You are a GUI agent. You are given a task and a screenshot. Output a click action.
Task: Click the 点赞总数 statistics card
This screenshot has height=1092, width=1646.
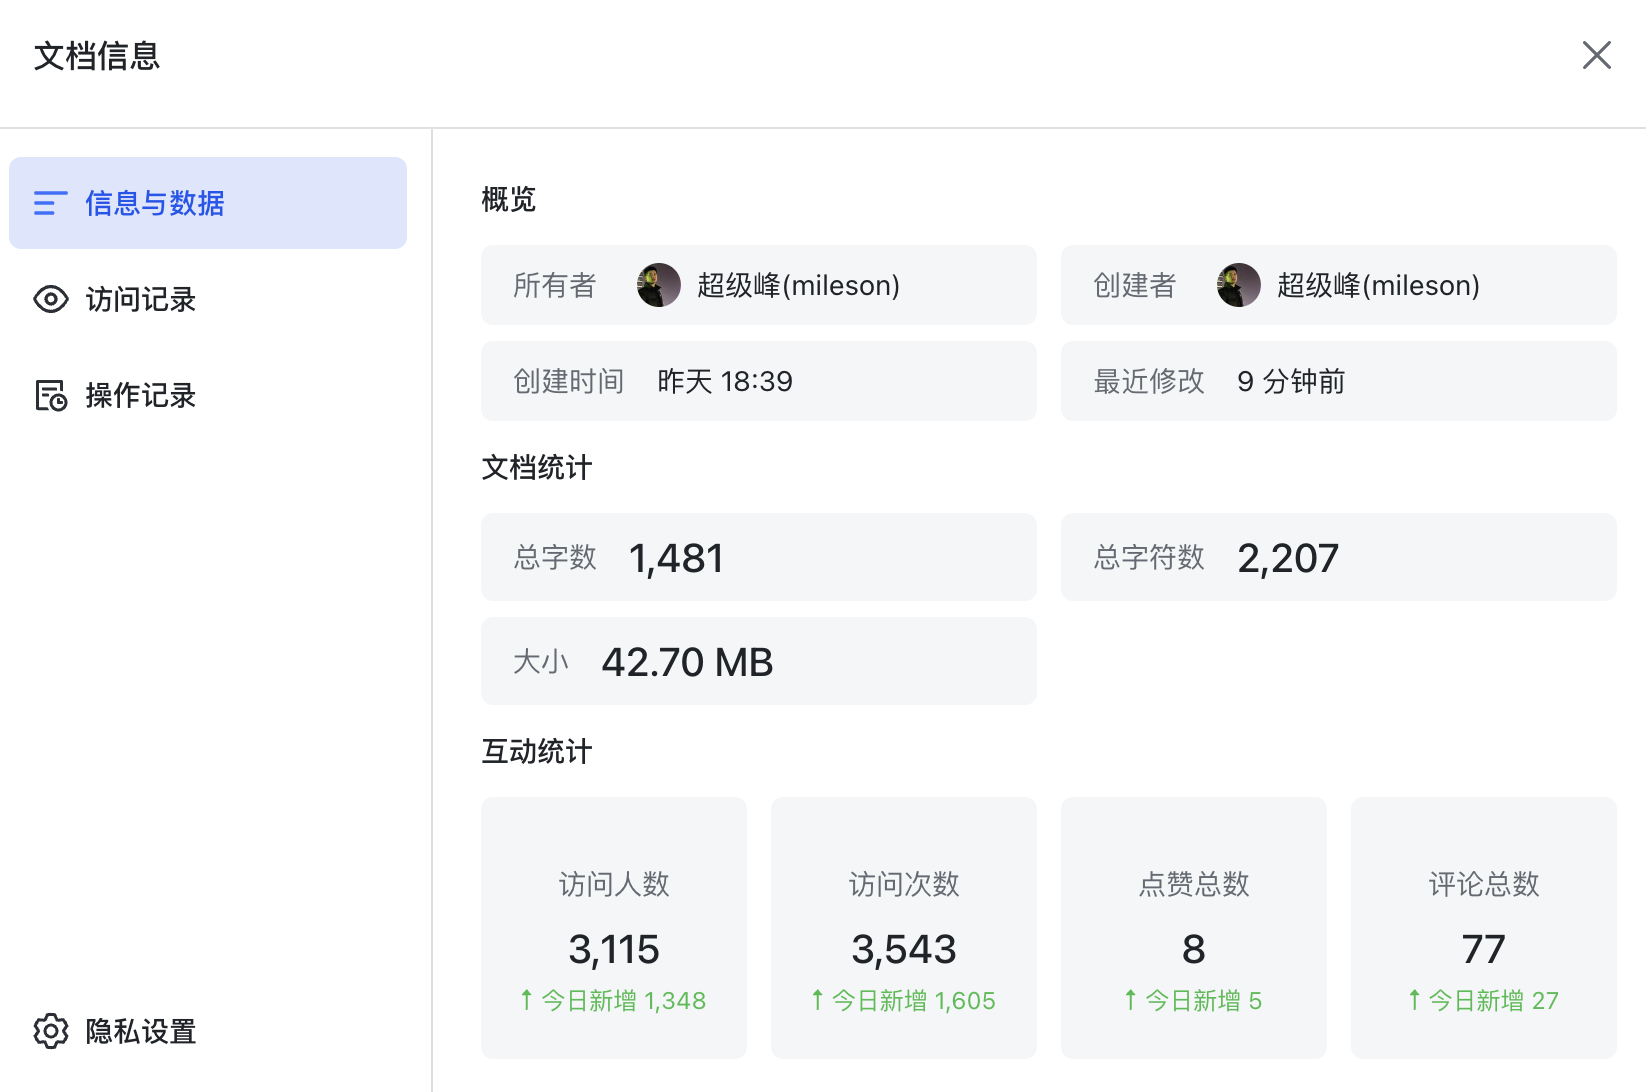(1194, 927)
